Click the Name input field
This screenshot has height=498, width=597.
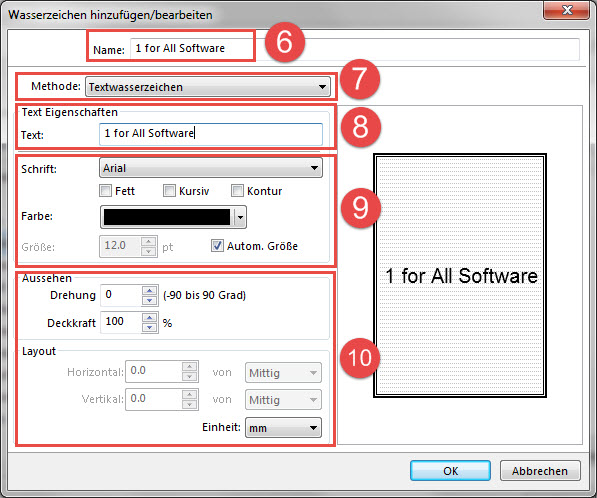pos(355,49)
